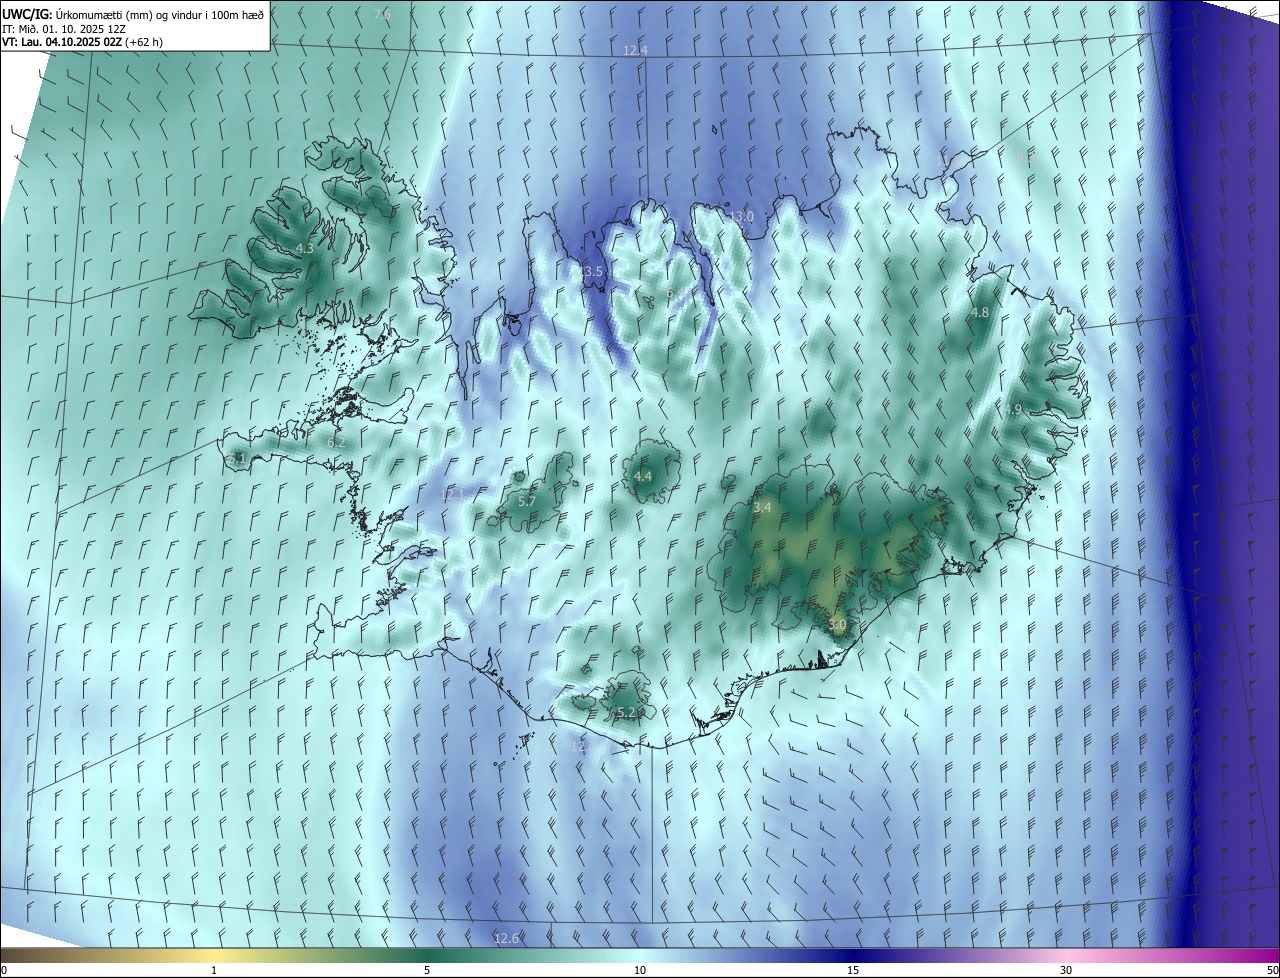
Task: Click the 12.1 value in west Iceland
Action: coord(452,494)
